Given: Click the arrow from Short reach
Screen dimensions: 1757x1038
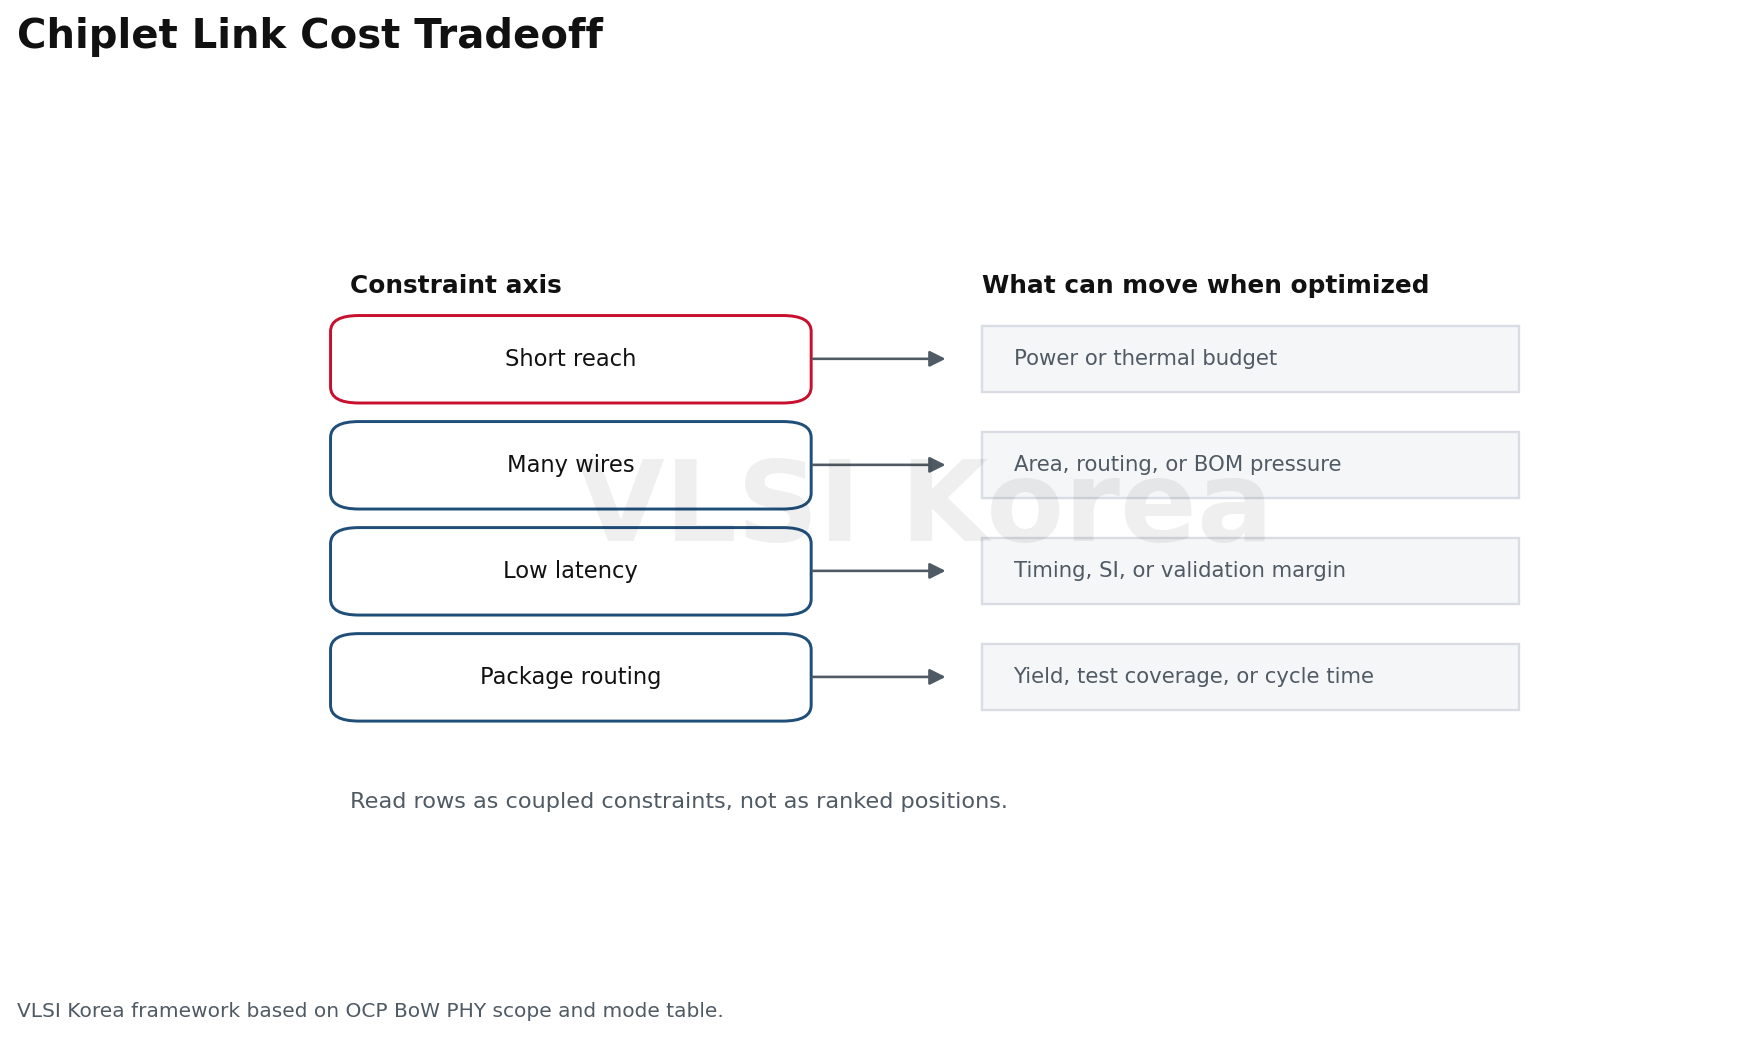Looking at the screenshot, I should click(878, 359).
